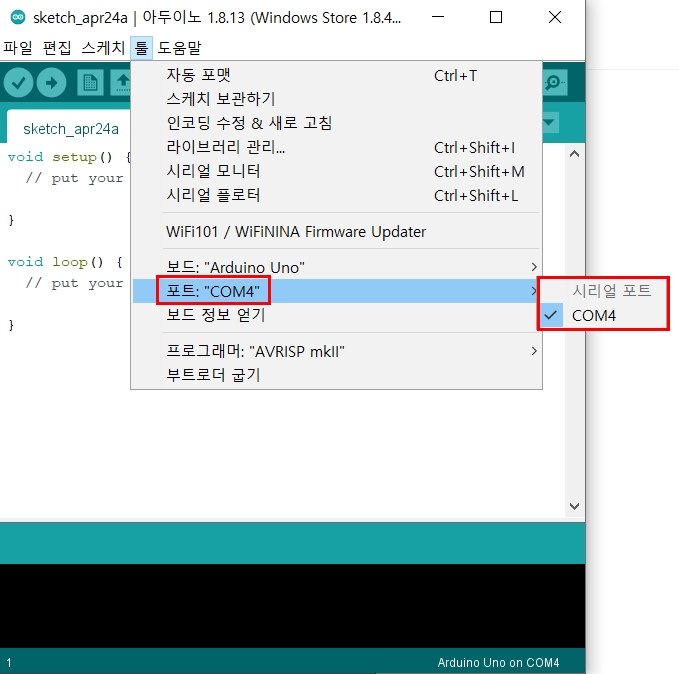
Task: Click editor scrollbar down arrow
Action: [x=575, y=506]
